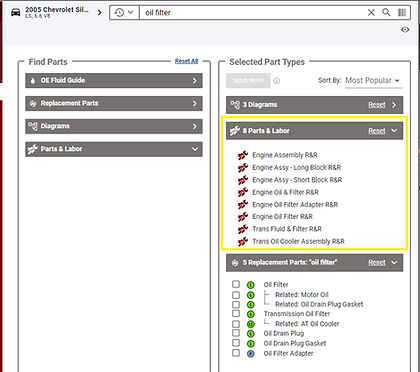Image resolution: width=420 pixels, height=372 pixels.
Task: Reset the 3 Diagrams selection
Action: point(377,105)
